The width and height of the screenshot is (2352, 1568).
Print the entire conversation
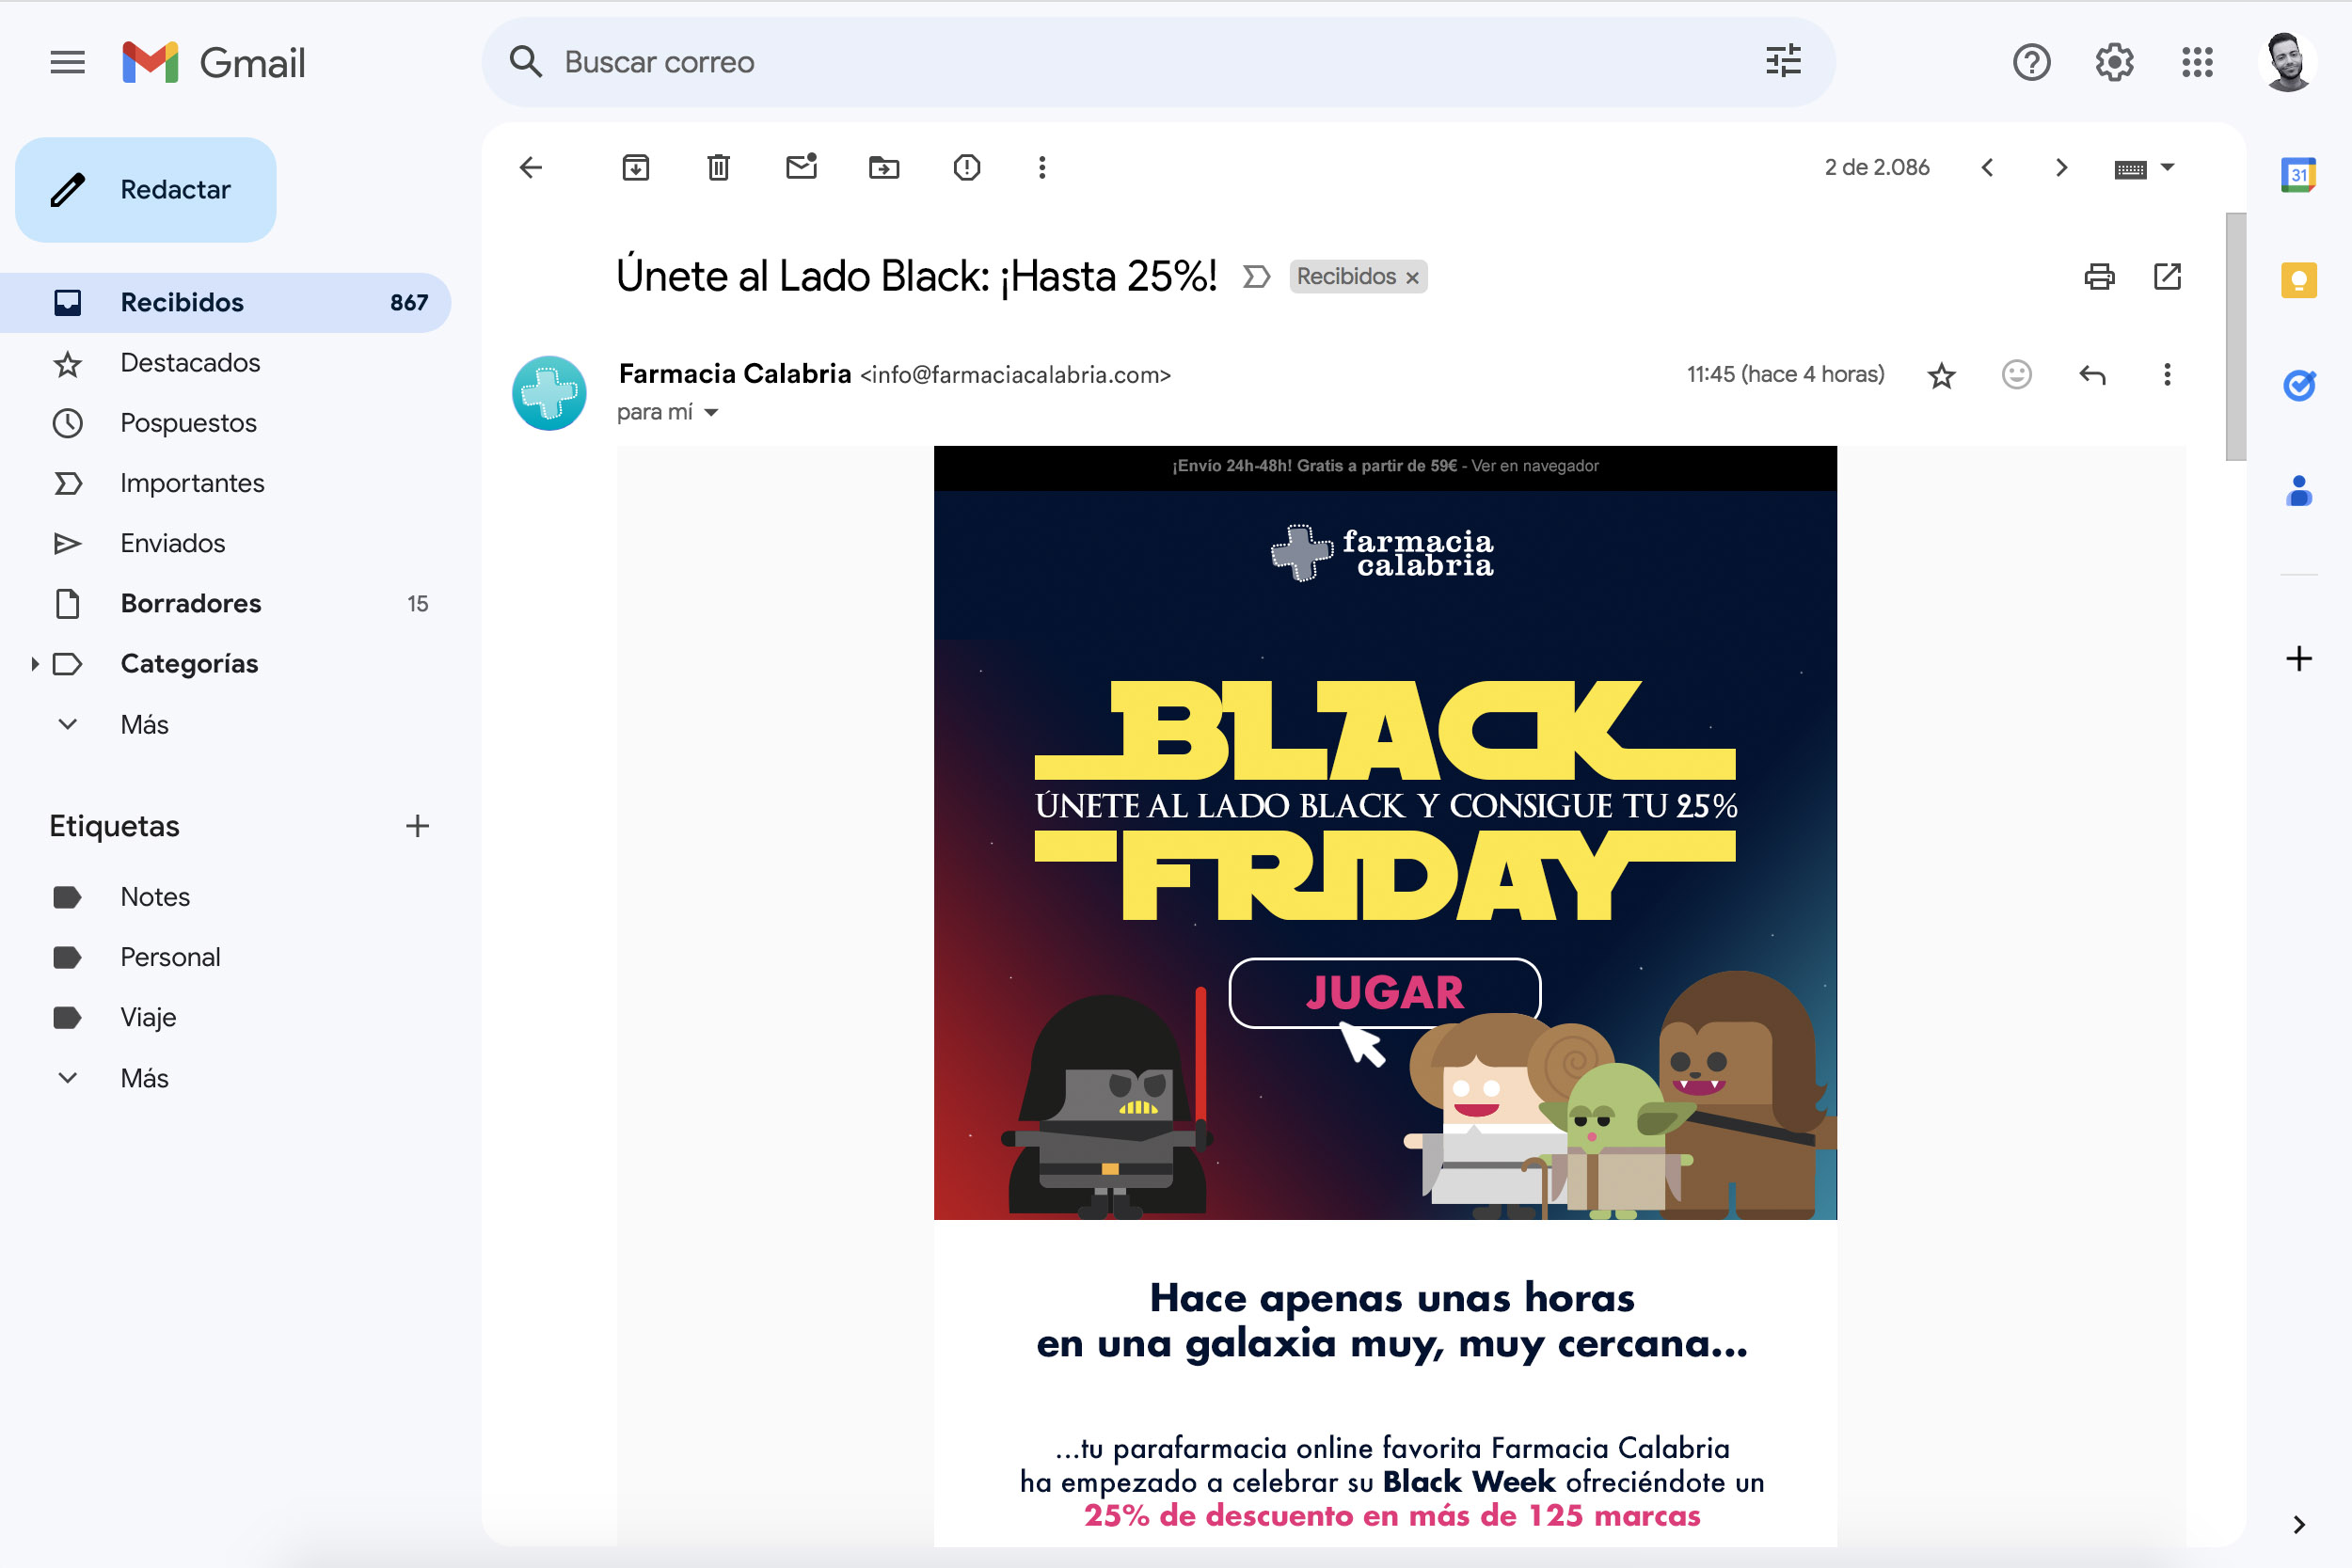[x=2099, y=276]
